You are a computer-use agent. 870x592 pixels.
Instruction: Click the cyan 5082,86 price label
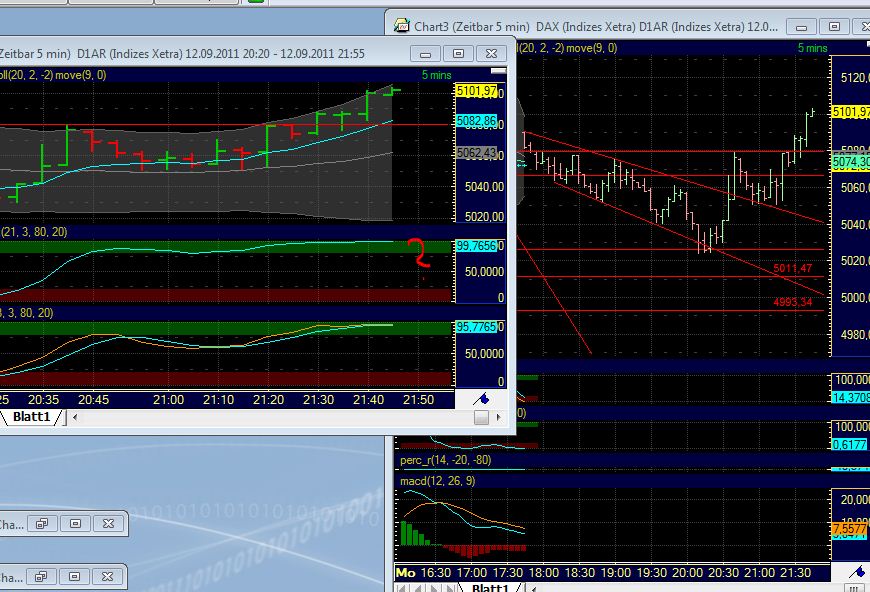pos(477,121)
